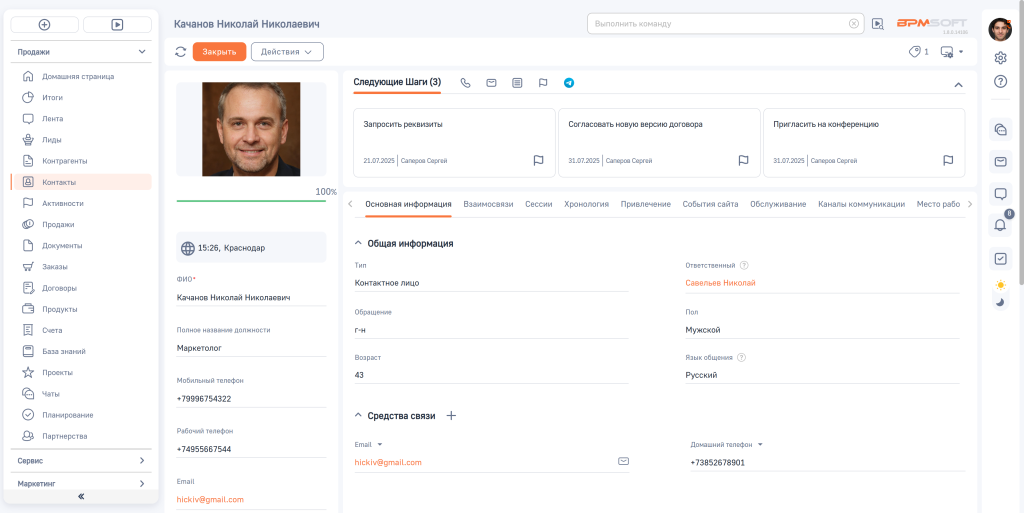Switch to dark theme moon icon

pos(1000,302)
